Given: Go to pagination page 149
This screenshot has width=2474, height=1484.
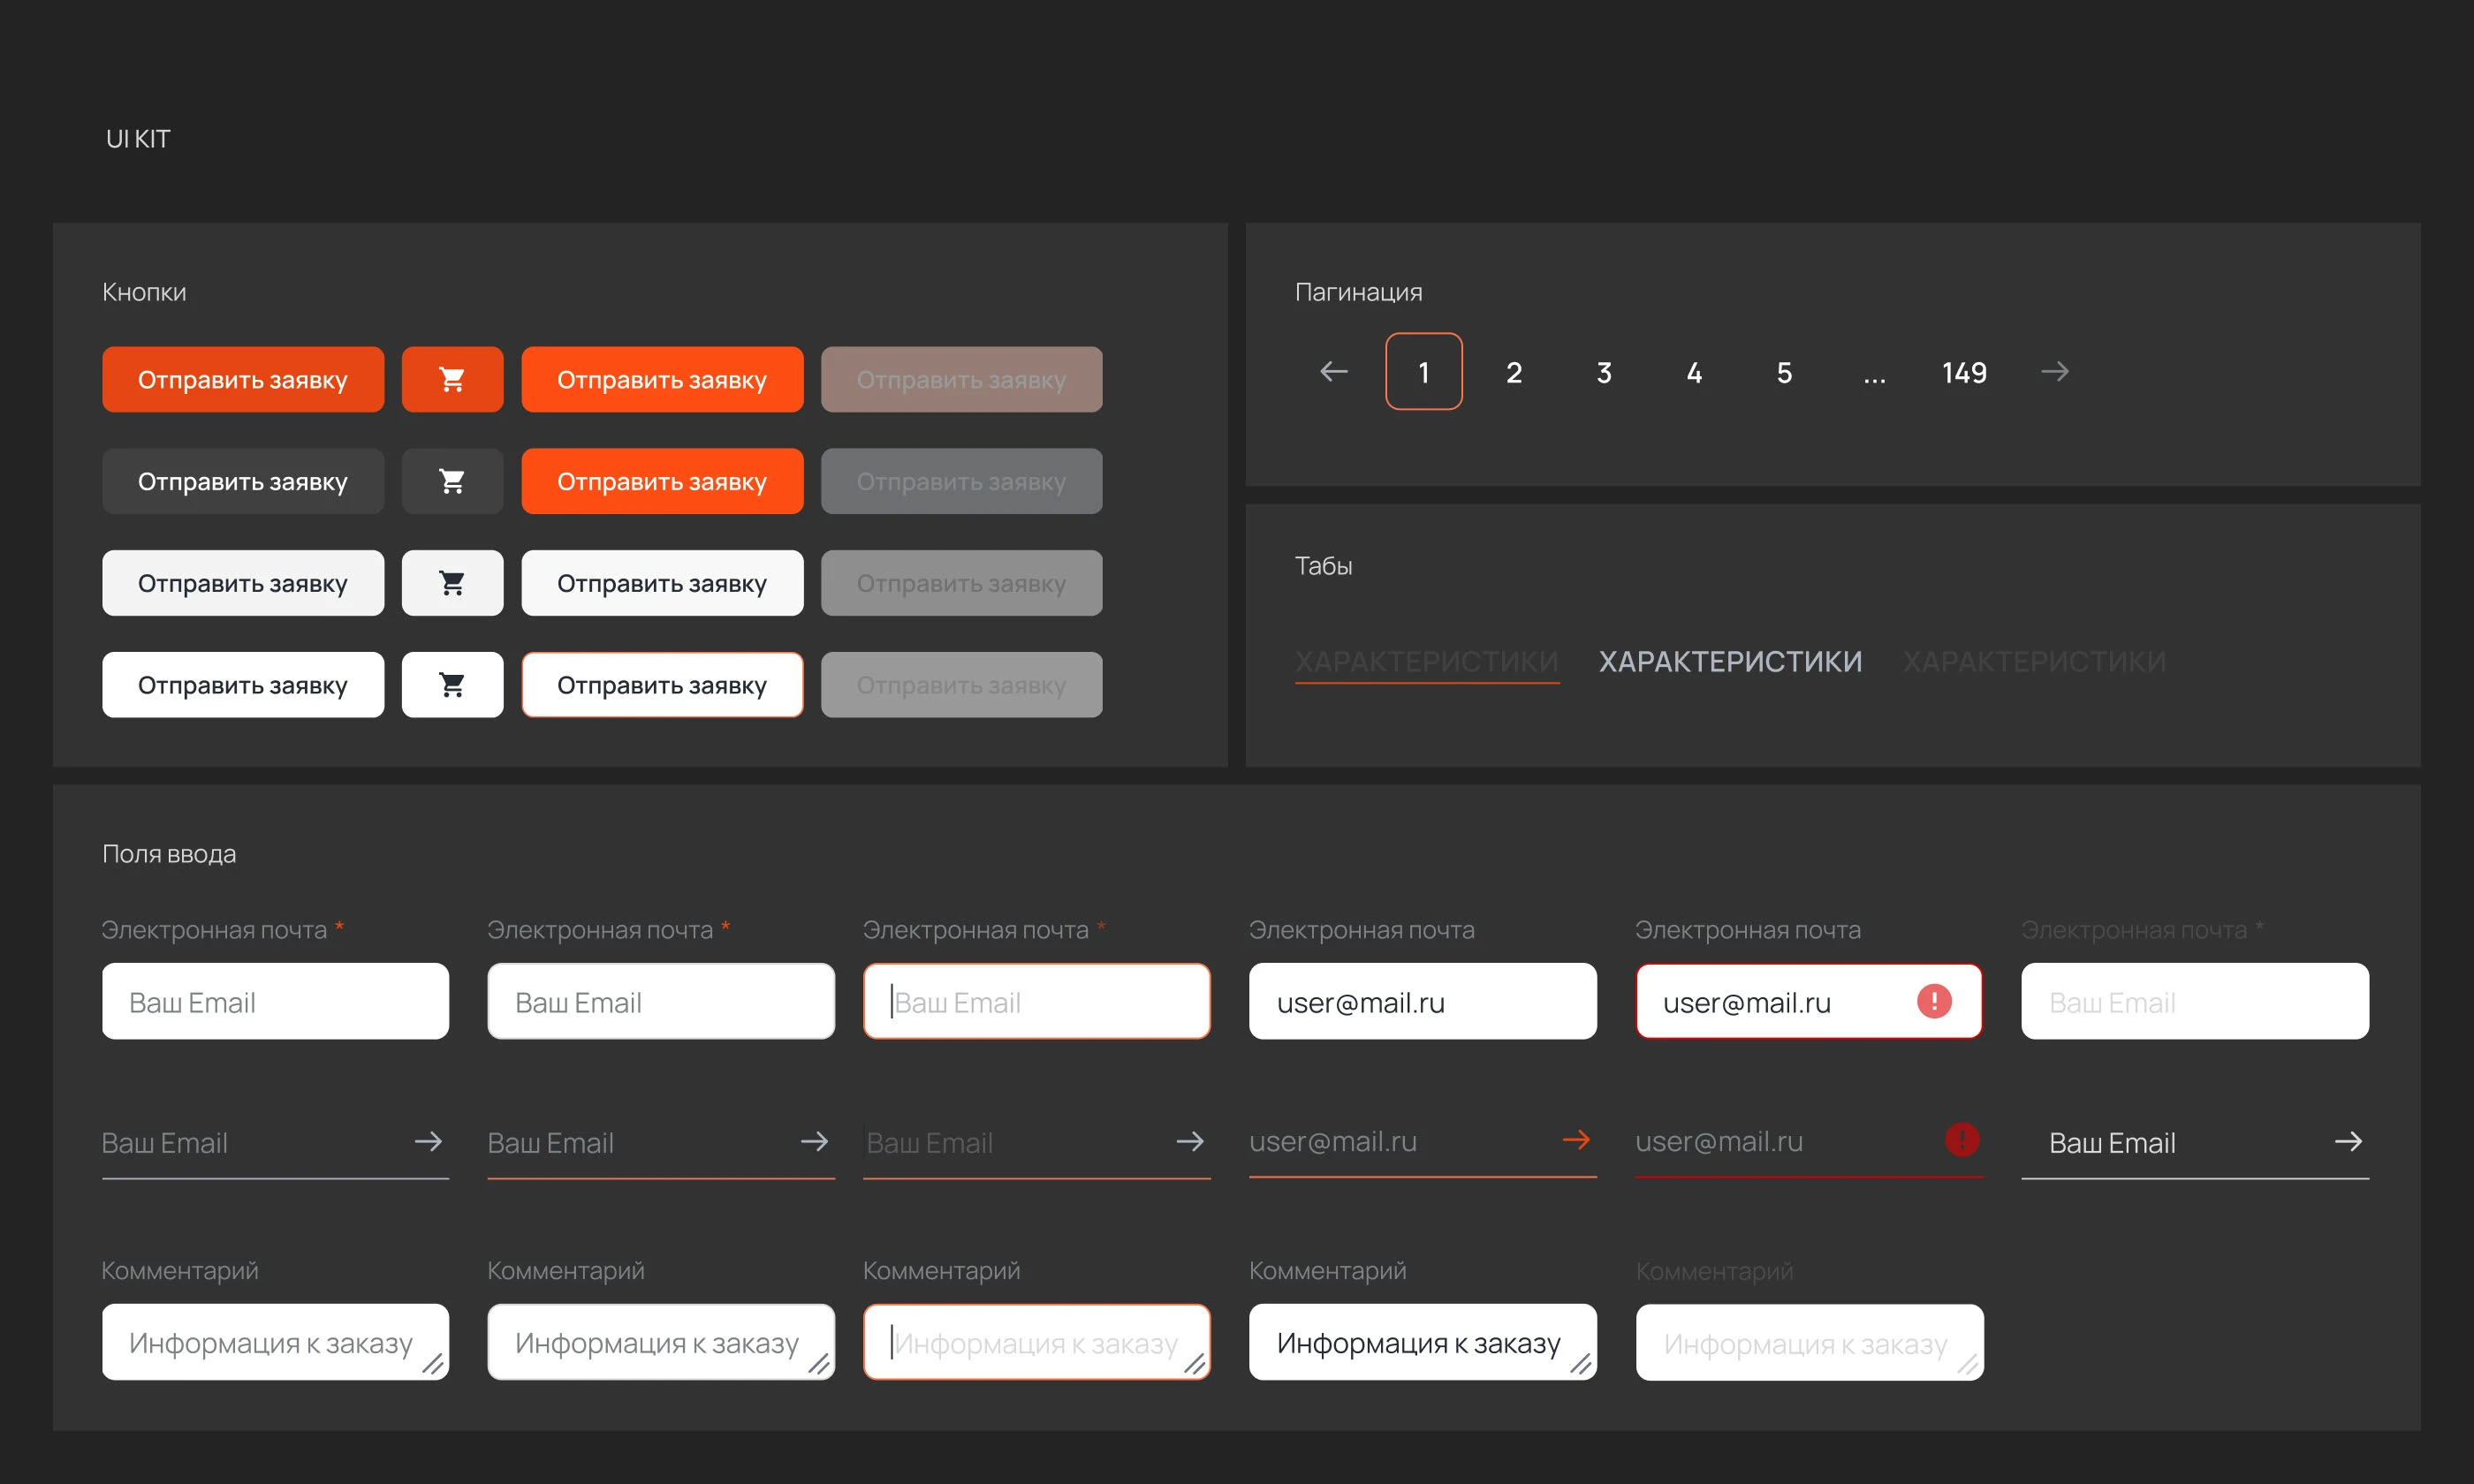Looking at the screenshot, I should click(1963, 372).
